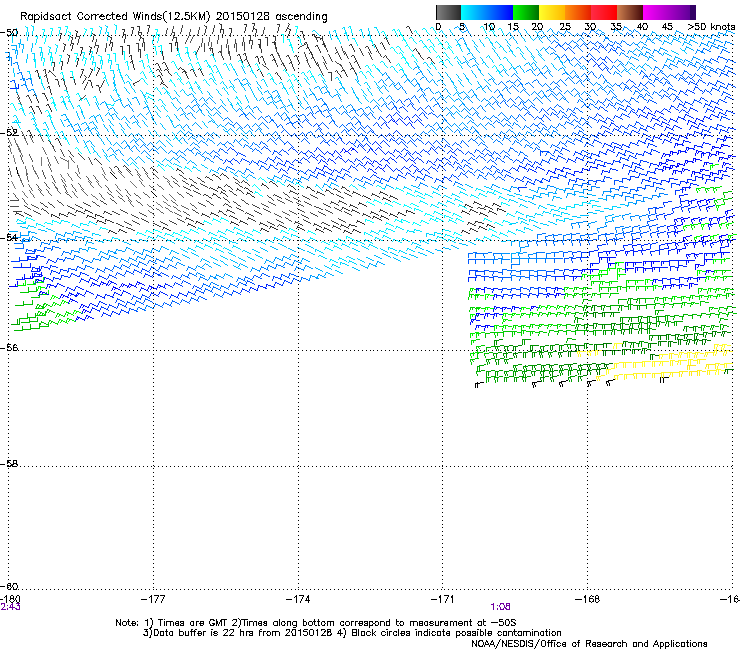Click the gray 0-5 knots legend swatch
The width and height of the screenshot is (740, 650).
coord(448,12)
